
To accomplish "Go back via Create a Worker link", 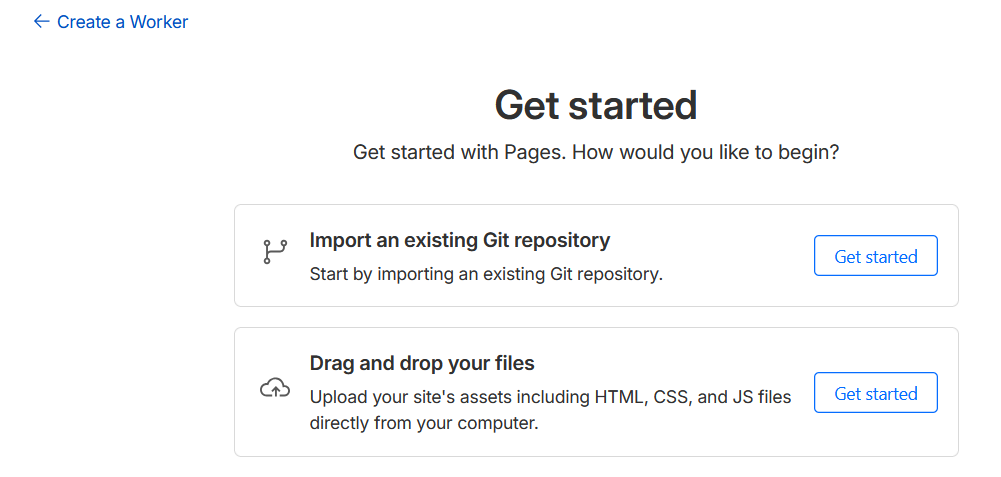I will click(x=122, y=21).
